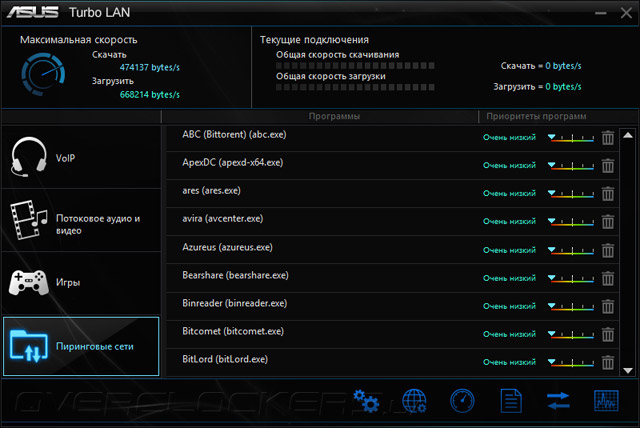Remove Binreader via its trash icon

608,306
